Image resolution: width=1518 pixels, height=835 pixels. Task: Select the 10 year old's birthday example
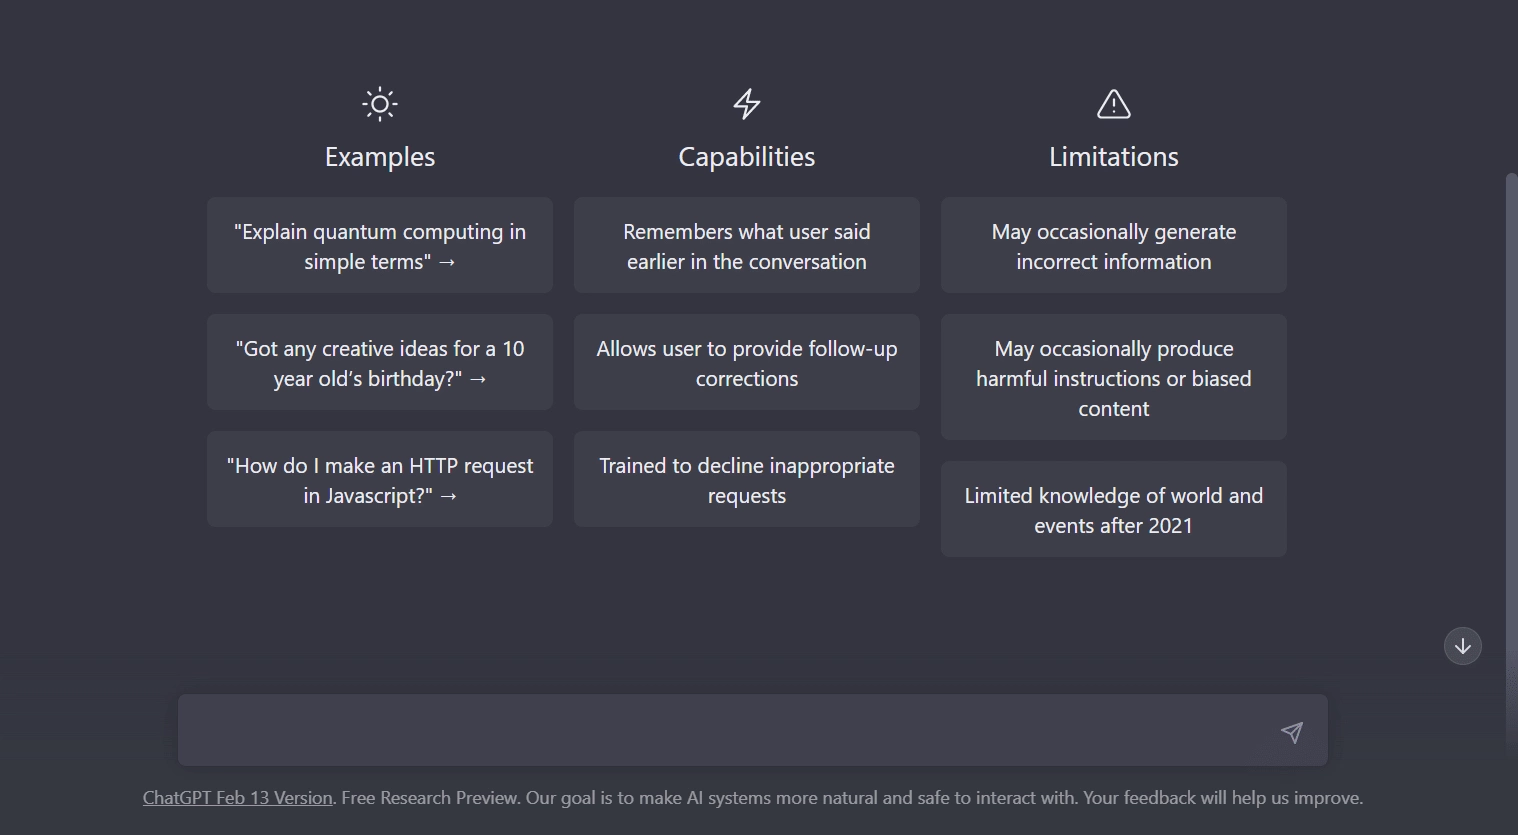pos(380,362)
